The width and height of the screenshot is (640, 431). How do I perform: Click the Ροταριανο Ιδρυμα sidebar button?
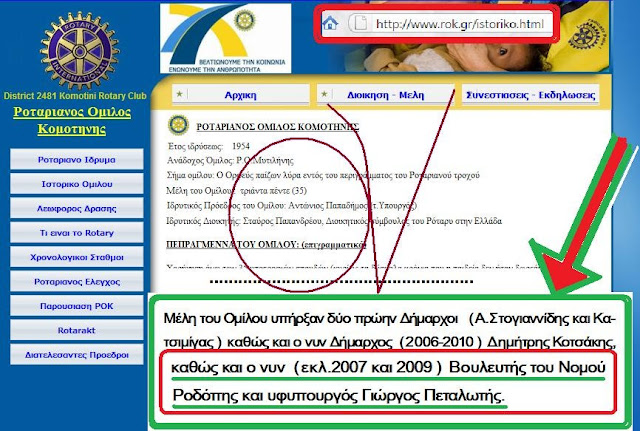77,160
